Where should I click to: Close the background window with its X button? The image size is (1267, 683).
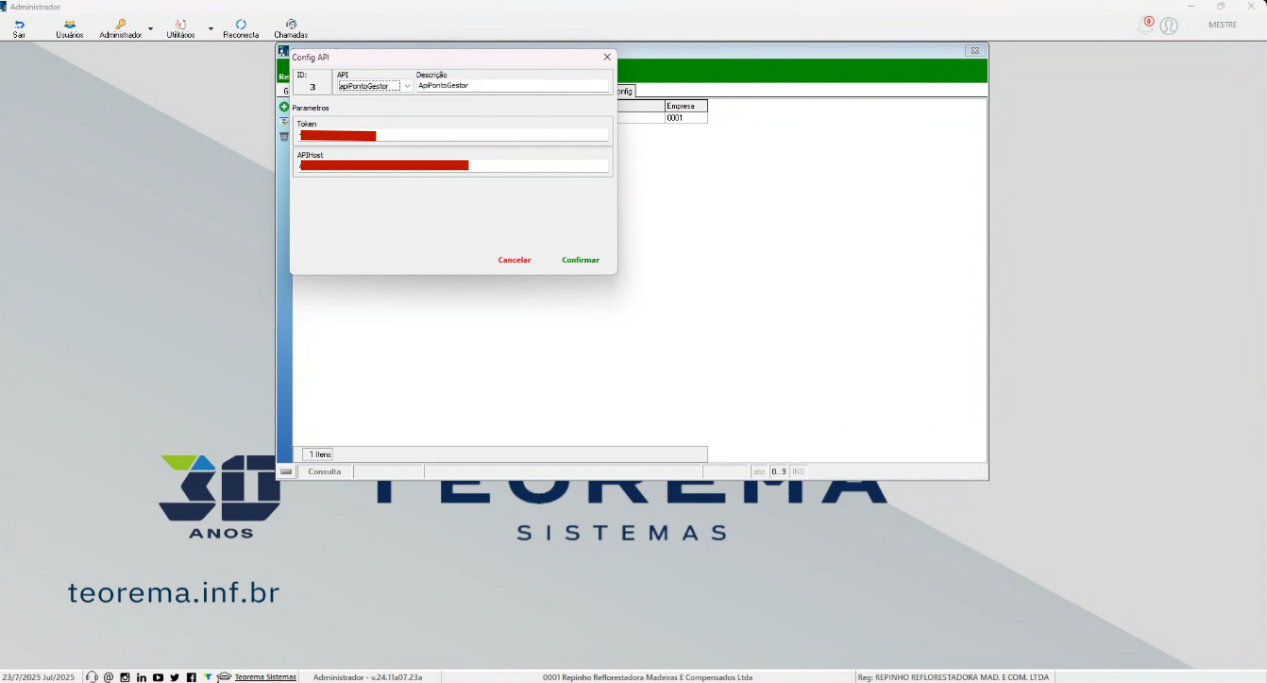[x=975, y=51]
